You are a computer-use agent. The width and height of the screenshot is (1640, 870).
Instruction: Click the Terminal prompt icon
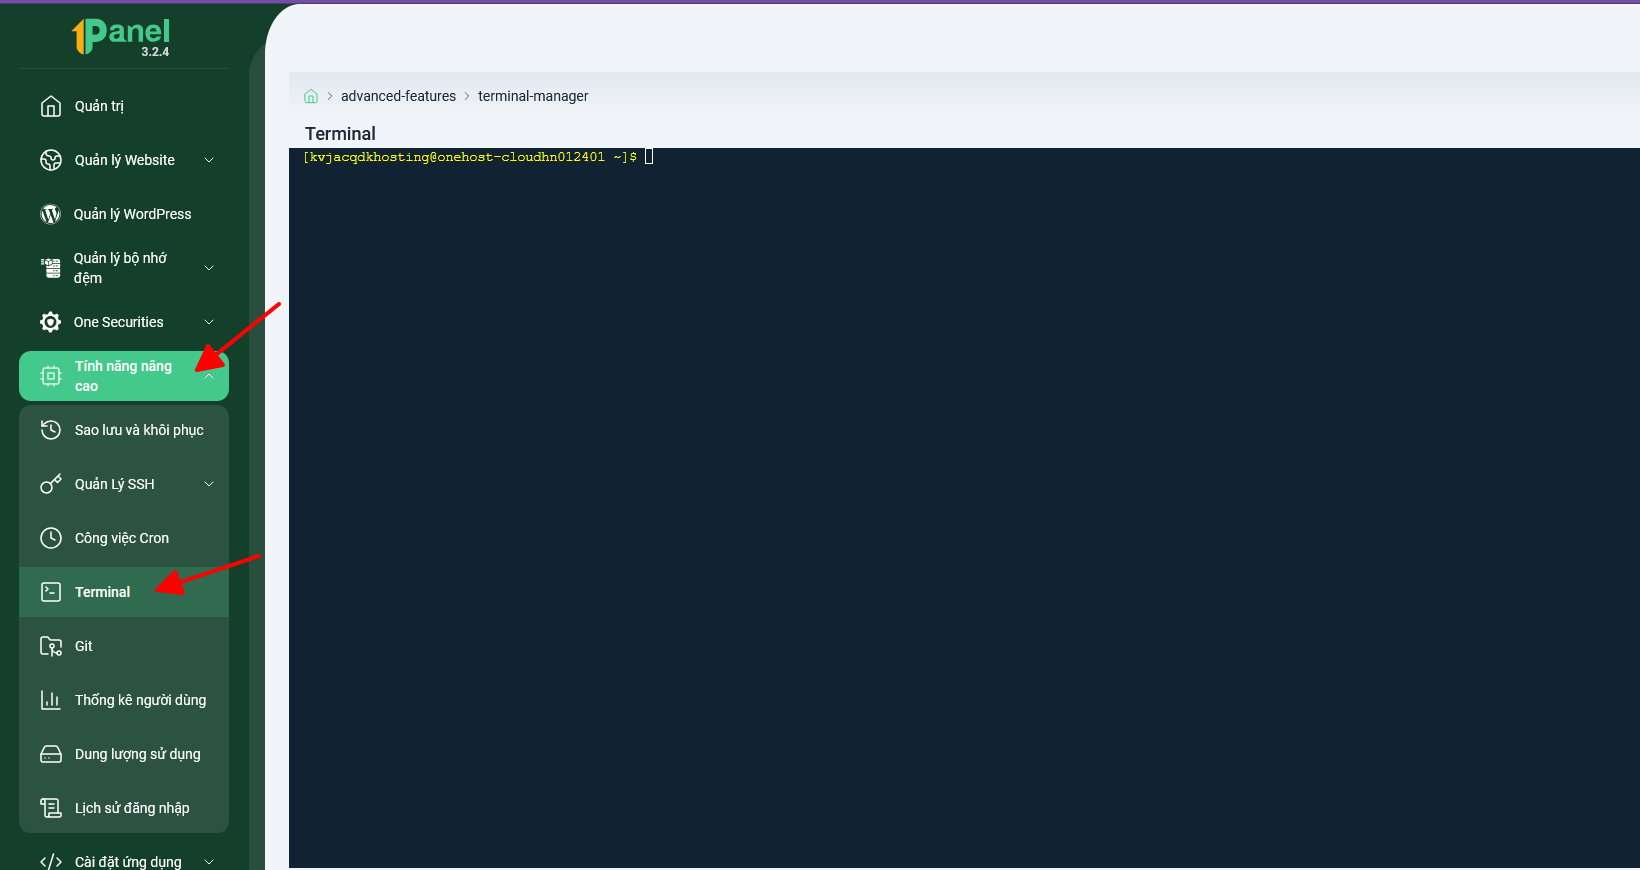[51, 592]
